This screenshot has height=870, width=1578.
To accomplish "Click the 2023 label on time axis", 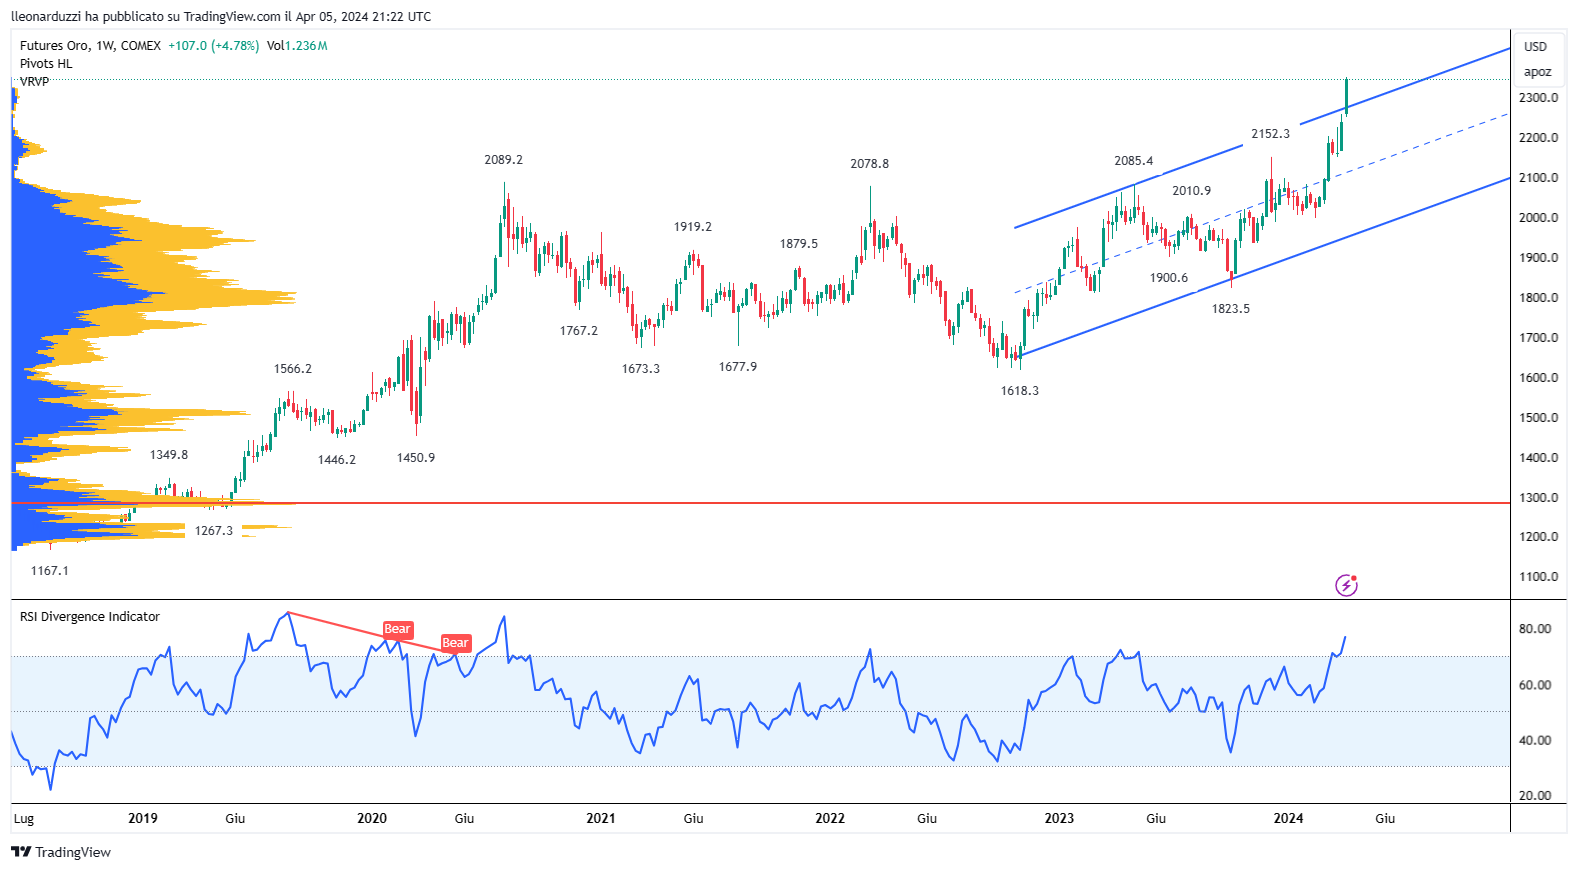I will point(1059,818).
